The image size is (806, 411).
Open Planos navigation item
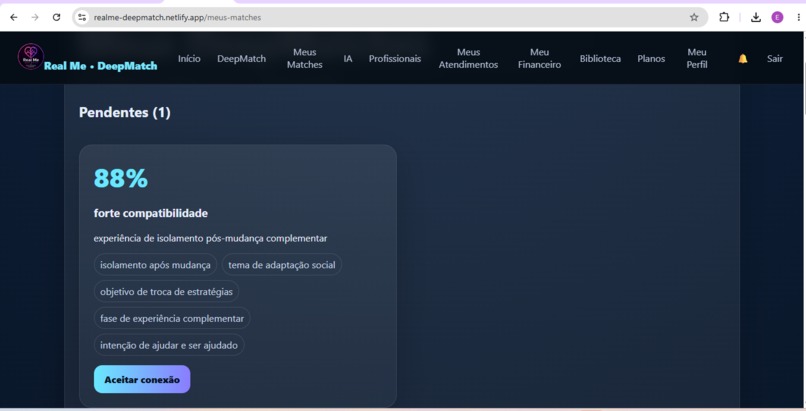651,59
